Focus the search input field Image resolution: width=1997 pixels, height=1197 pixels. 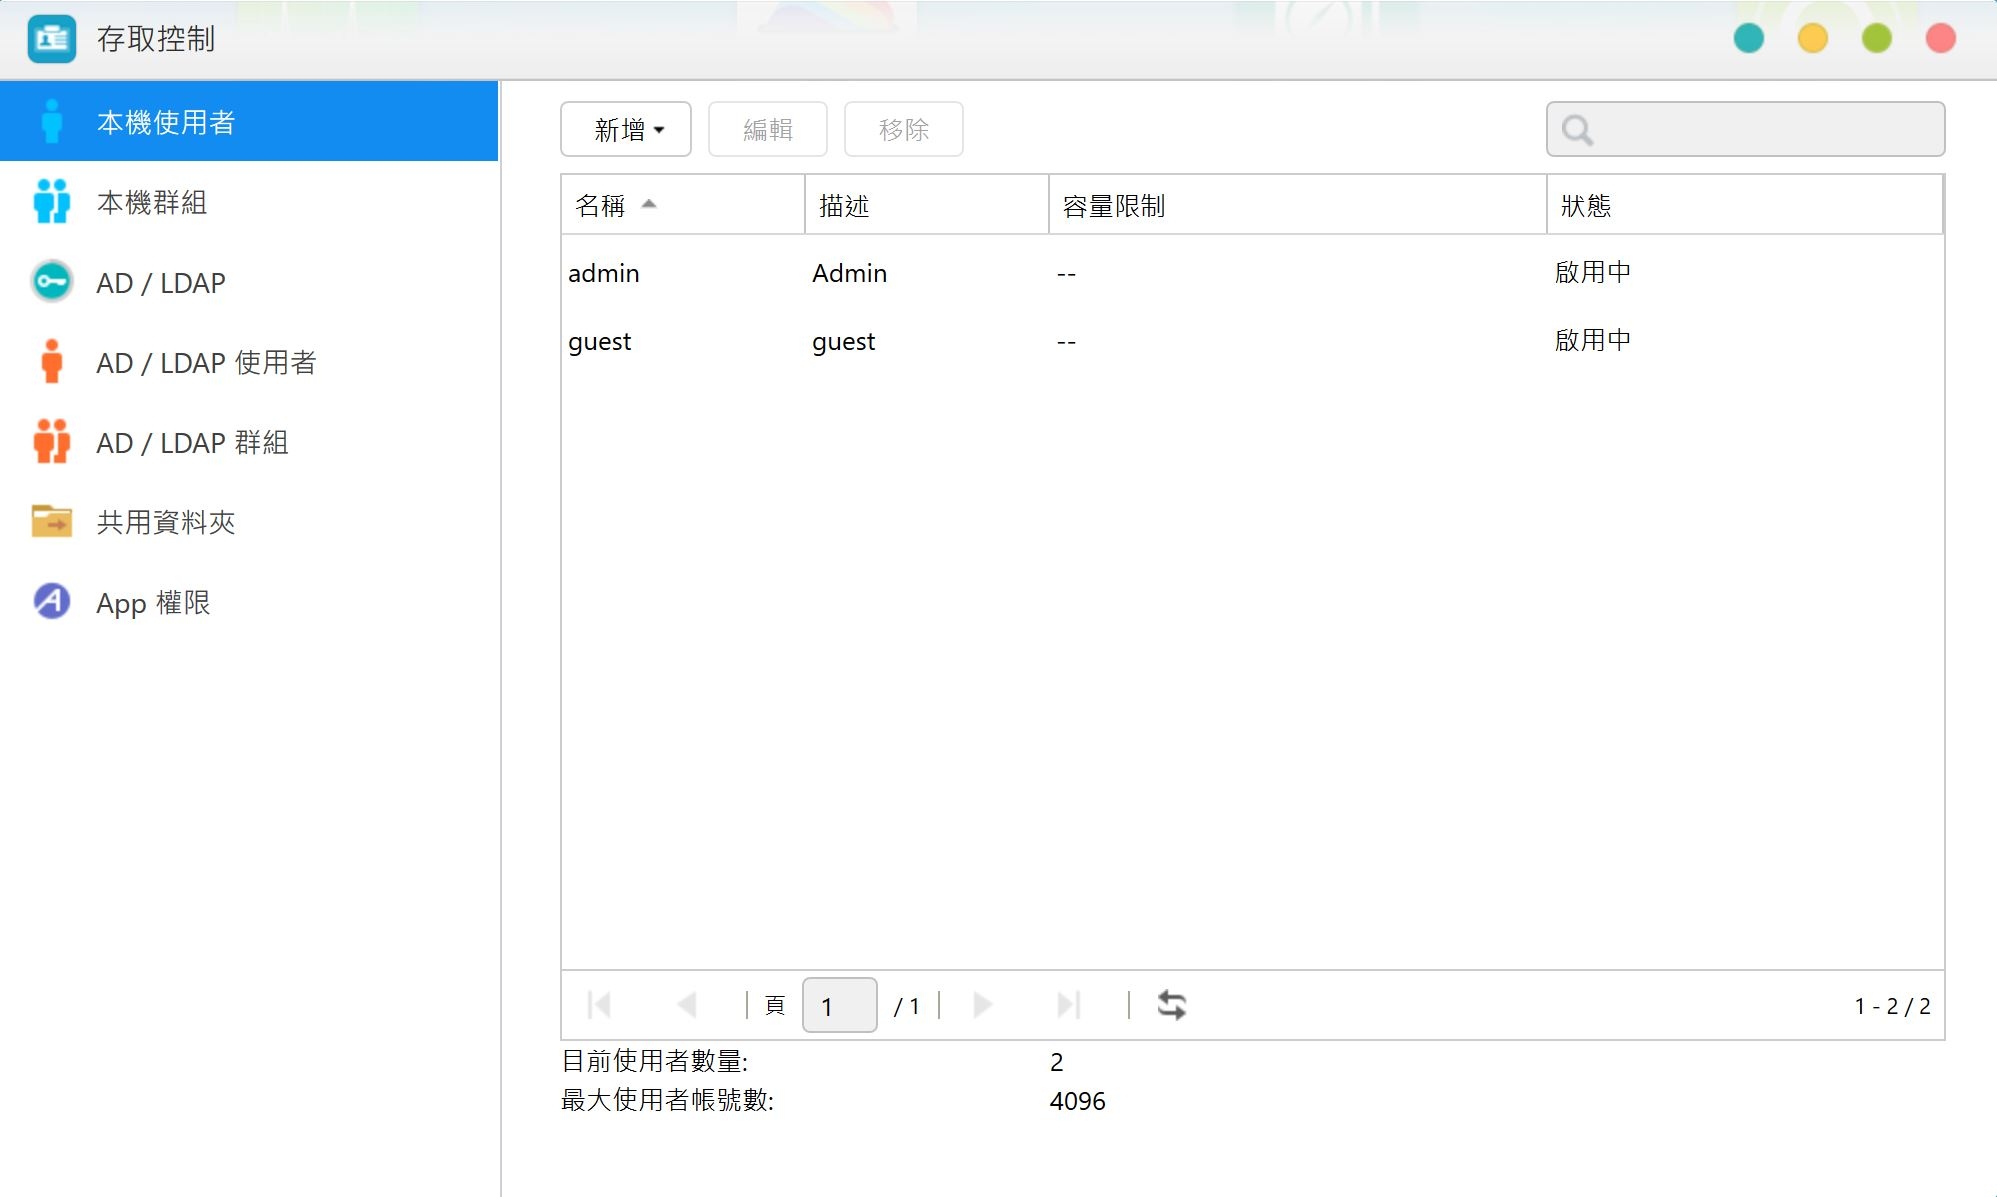point(1746,129)
